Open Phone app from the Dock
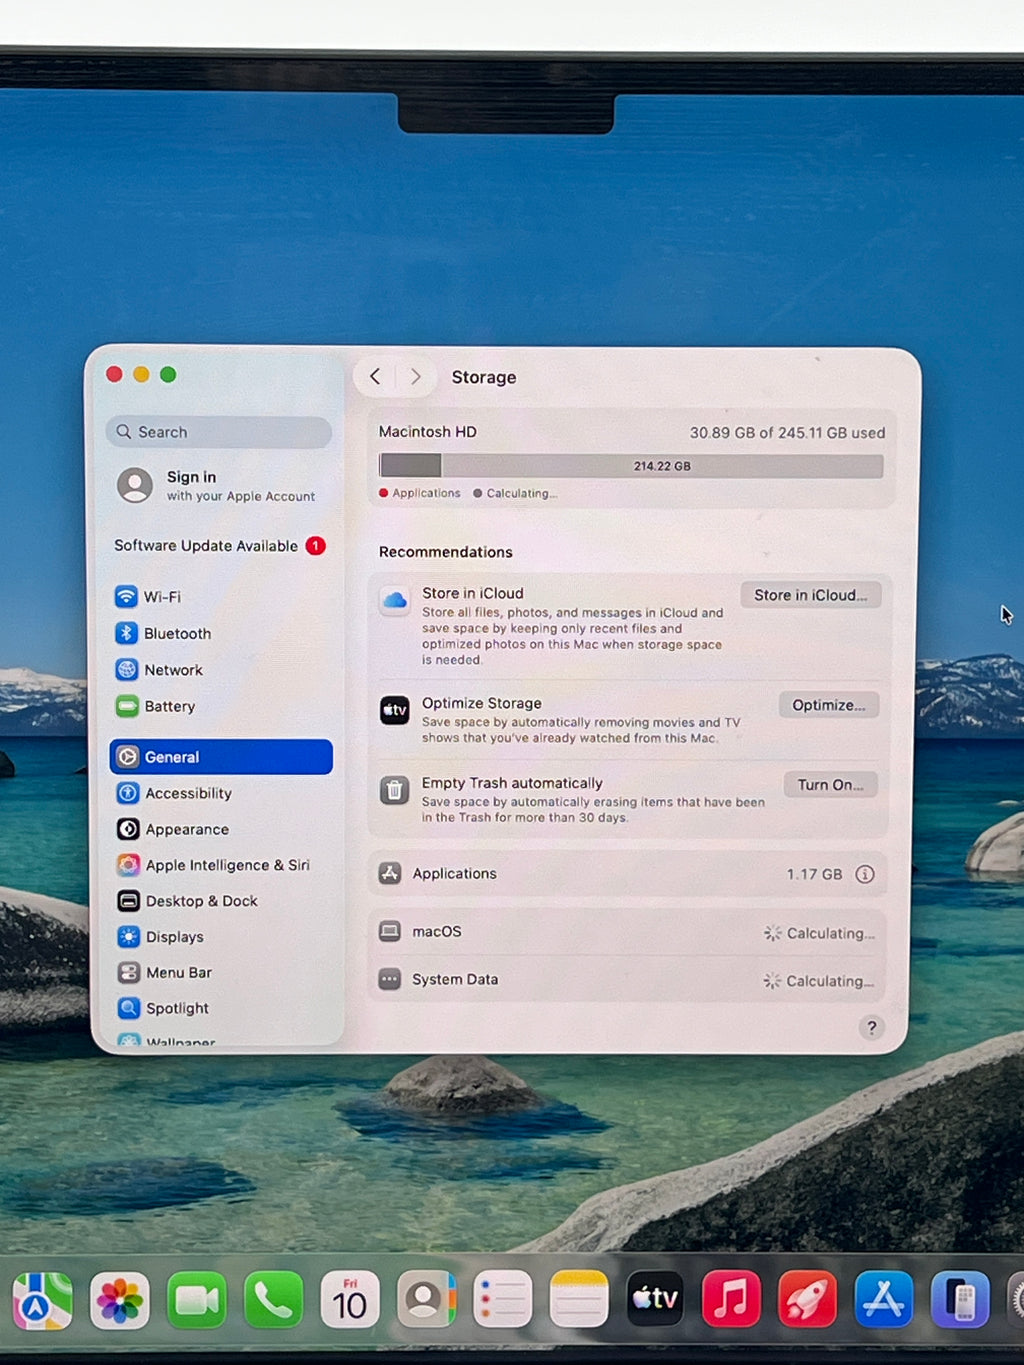Screen dimensions: 1024x1365 [273, 1301]
